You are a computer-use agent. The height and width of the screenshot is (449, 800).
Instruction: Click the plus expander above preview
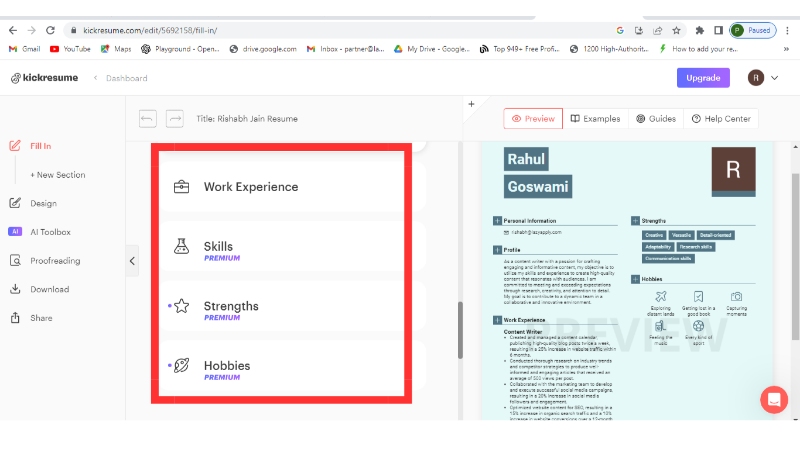pos(470,104)
